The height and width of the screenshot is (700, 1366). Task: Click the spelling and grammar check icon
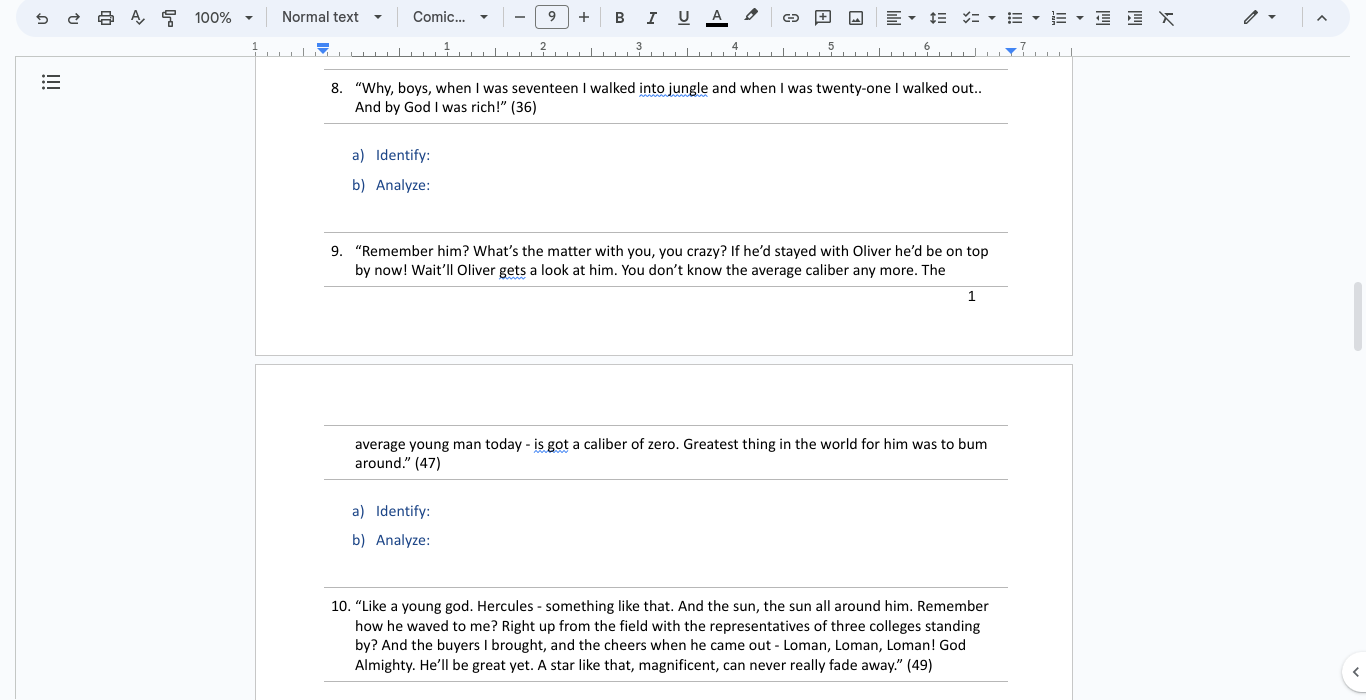tap(138, 18)
